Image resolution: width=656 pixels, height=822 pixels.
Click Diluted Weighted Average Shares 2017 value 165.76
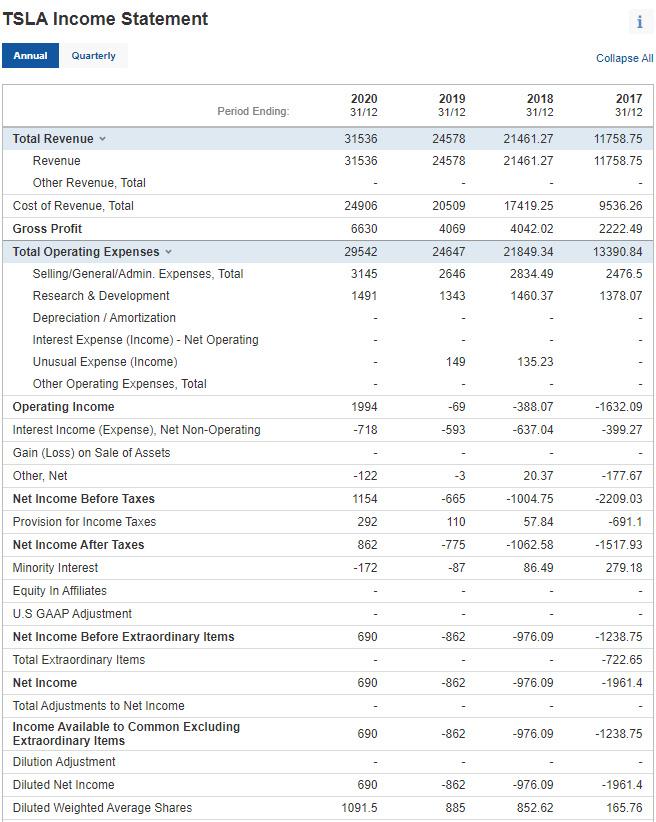tap(625, 809)
